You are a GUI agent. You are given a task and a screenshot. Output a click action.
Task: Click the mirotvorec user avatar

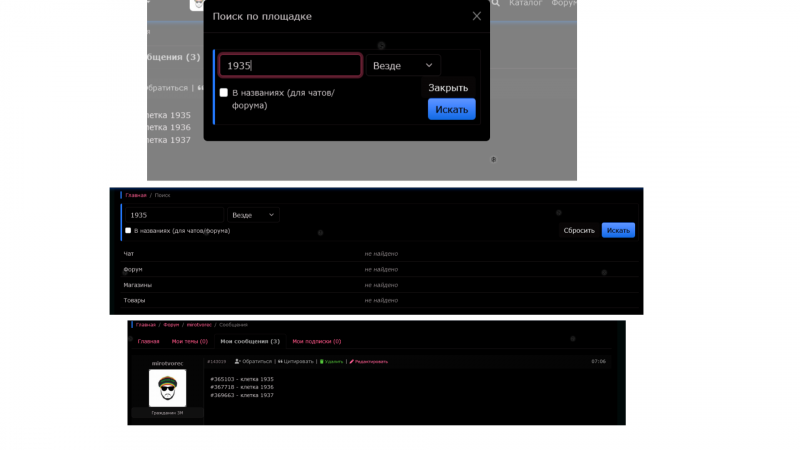pyautogui.click(x=167, y=388)
